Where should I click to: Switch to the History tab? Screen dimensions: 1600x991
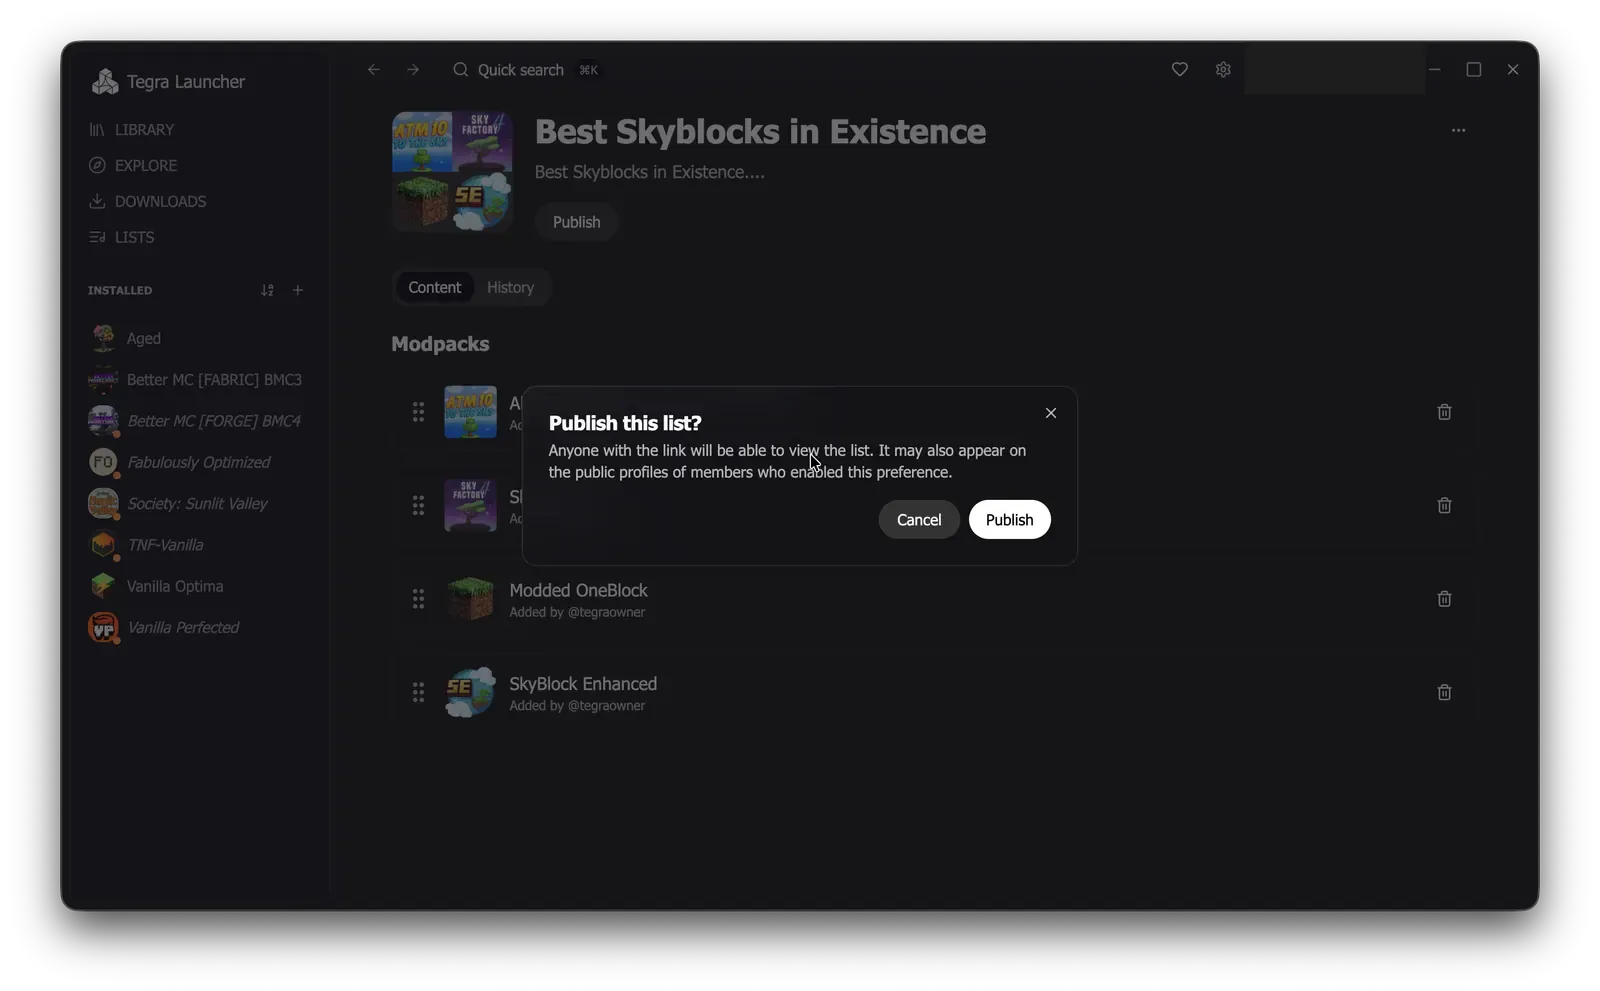pyautogui.click(x=510, y=288)
